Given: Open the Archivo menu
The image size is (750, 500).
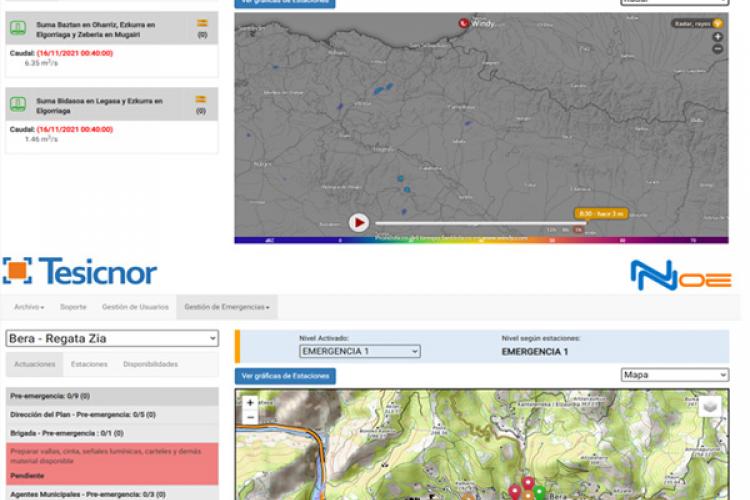Looking at the screenshot, I should coord(29,307).
